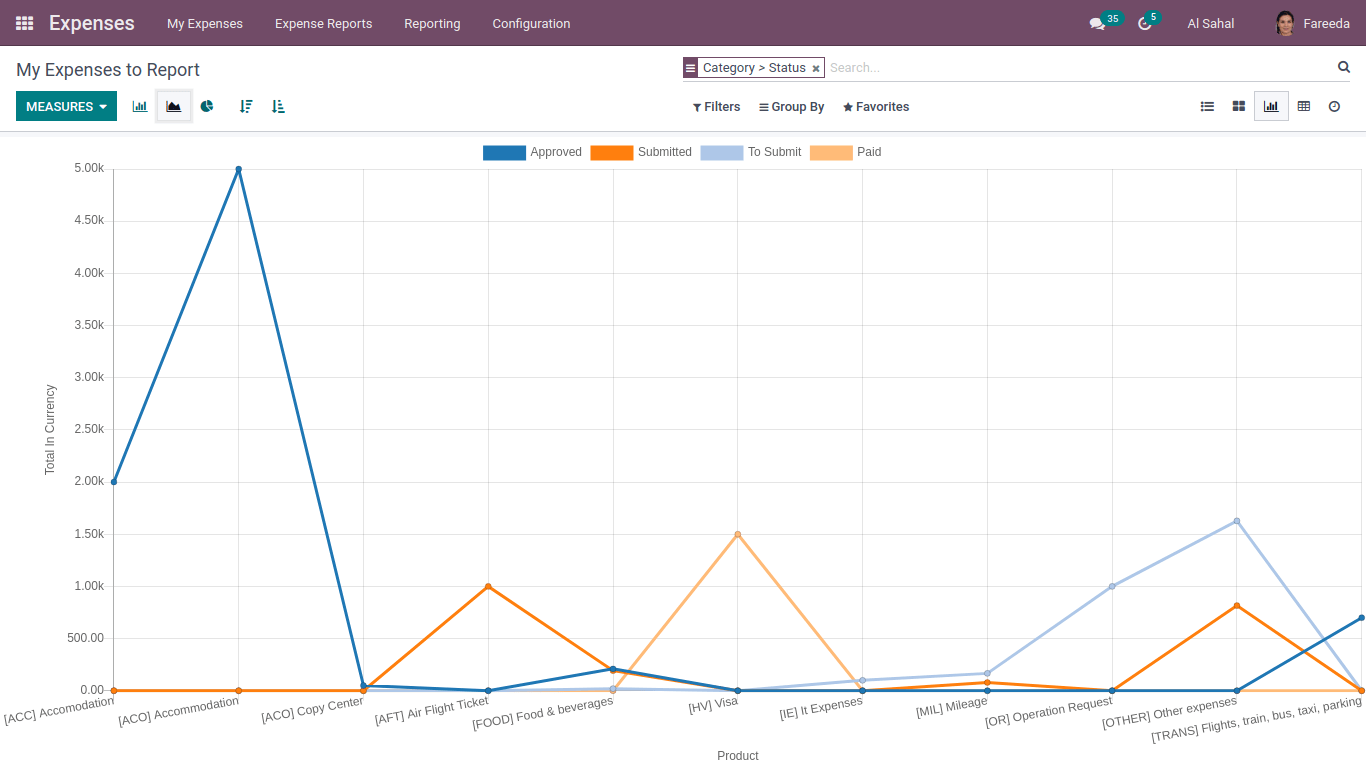Open the Configuration menu
Viewport: 1366px width, 768px height.
(x=531, y=23)
